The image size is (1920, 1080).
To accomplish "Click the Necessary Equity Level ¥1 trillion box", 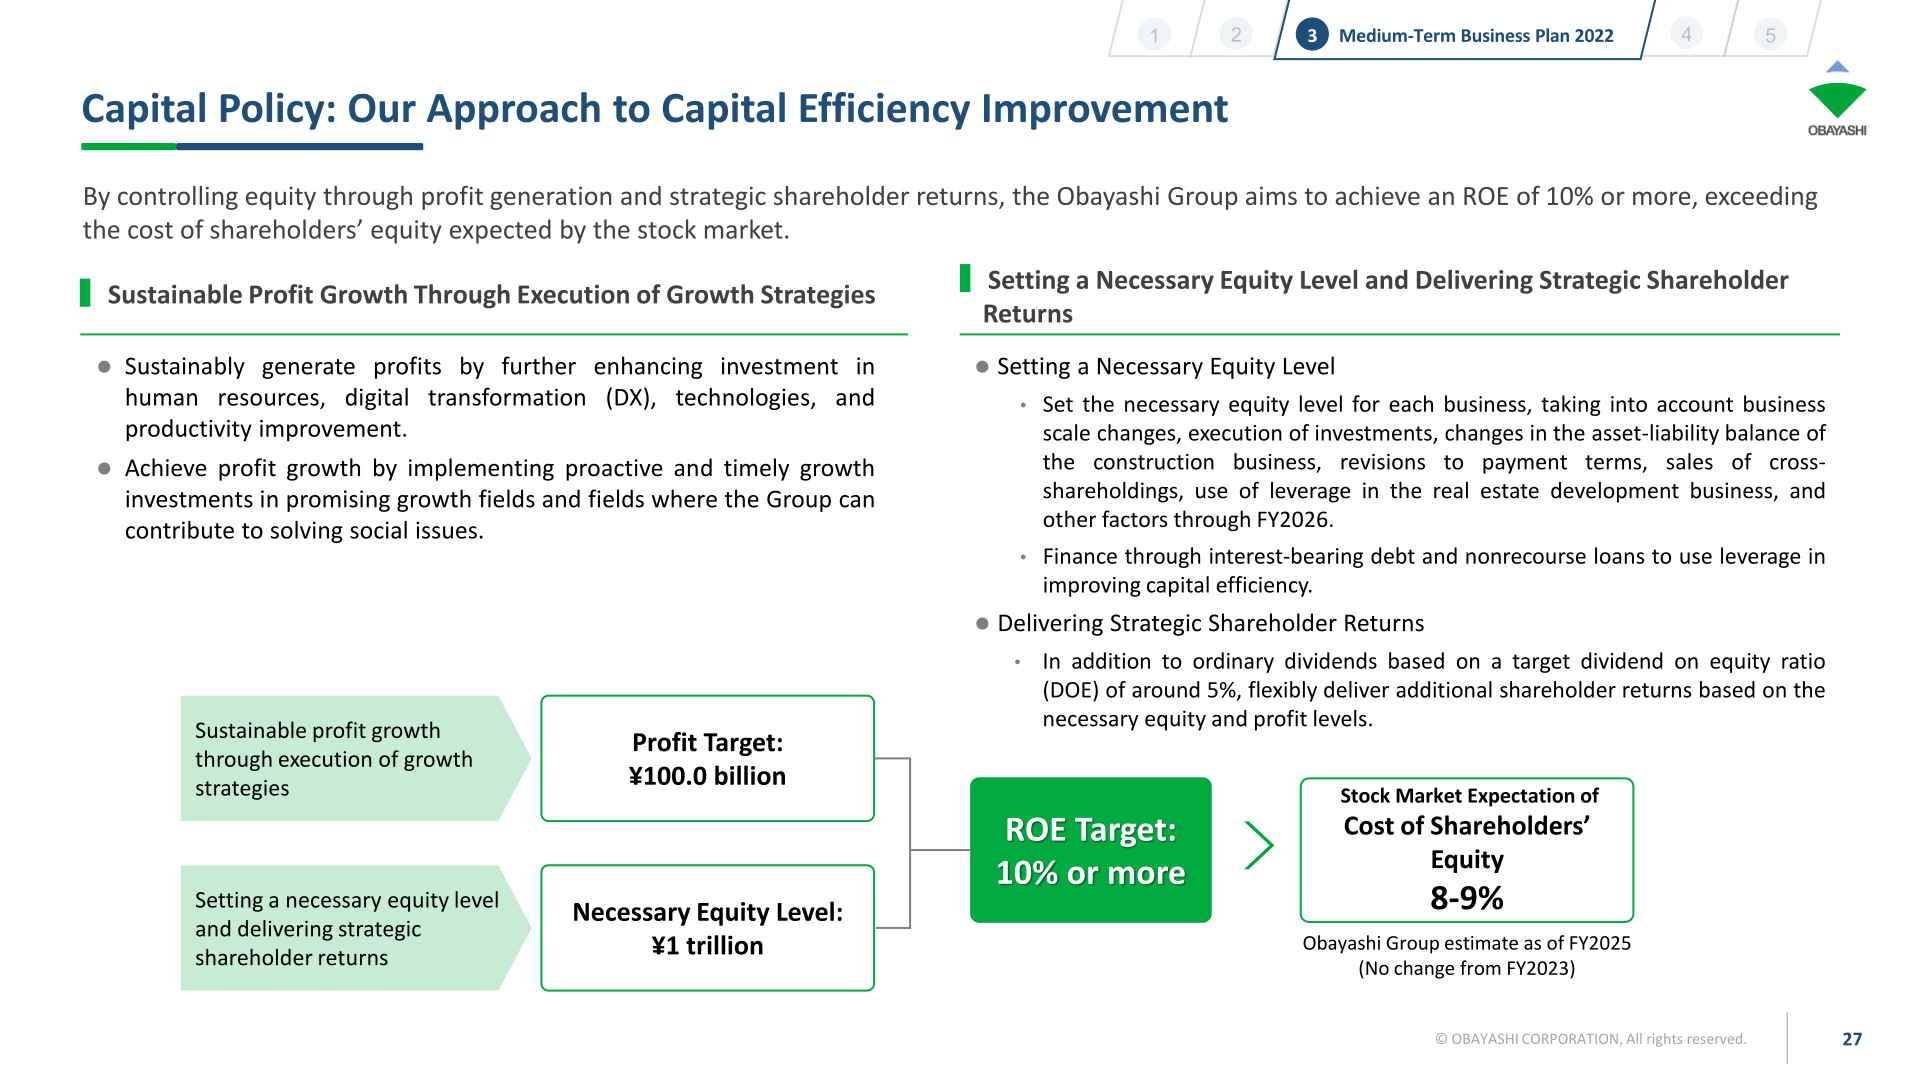I will tap(708, 928).
